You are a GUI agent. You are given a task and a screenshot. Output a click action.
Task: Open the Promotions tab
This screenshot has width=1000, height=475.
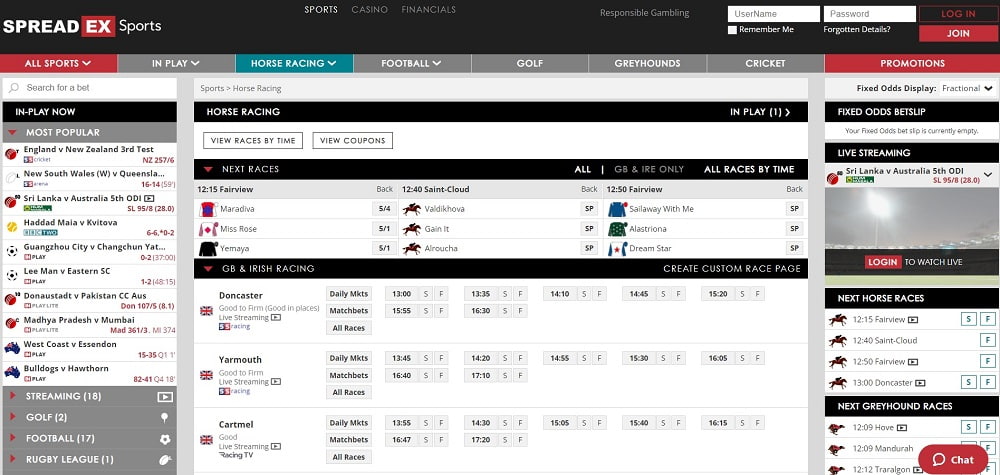click(x=912, y=63)
